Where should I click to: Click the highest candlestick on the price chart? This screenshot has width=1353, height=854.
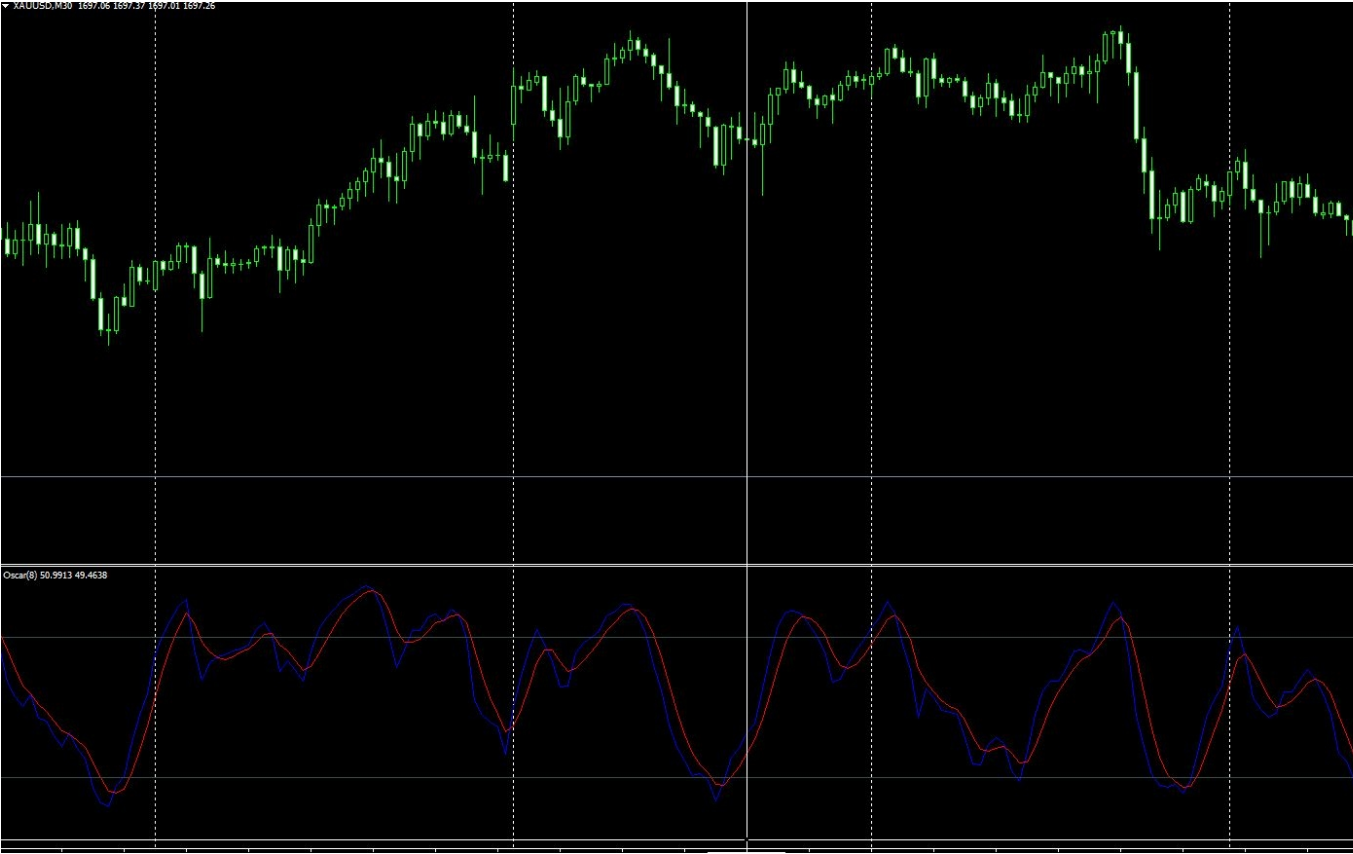pos(1120,38)
